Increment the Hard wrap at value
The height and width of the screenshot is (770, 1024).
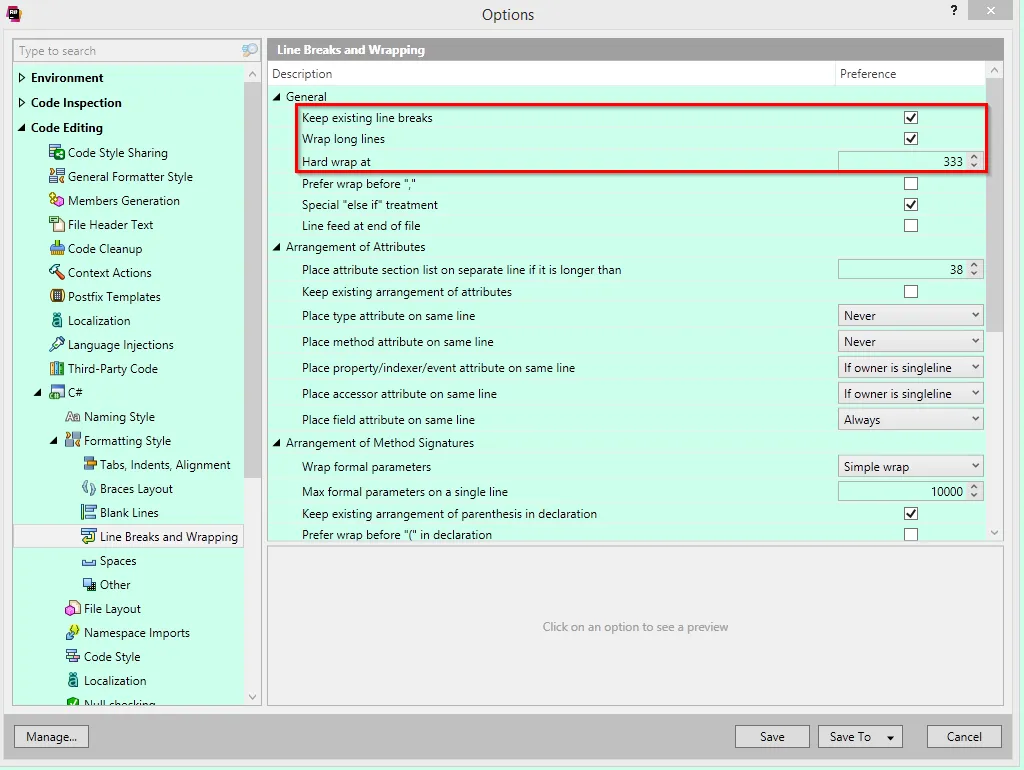[x=974, y=157]
